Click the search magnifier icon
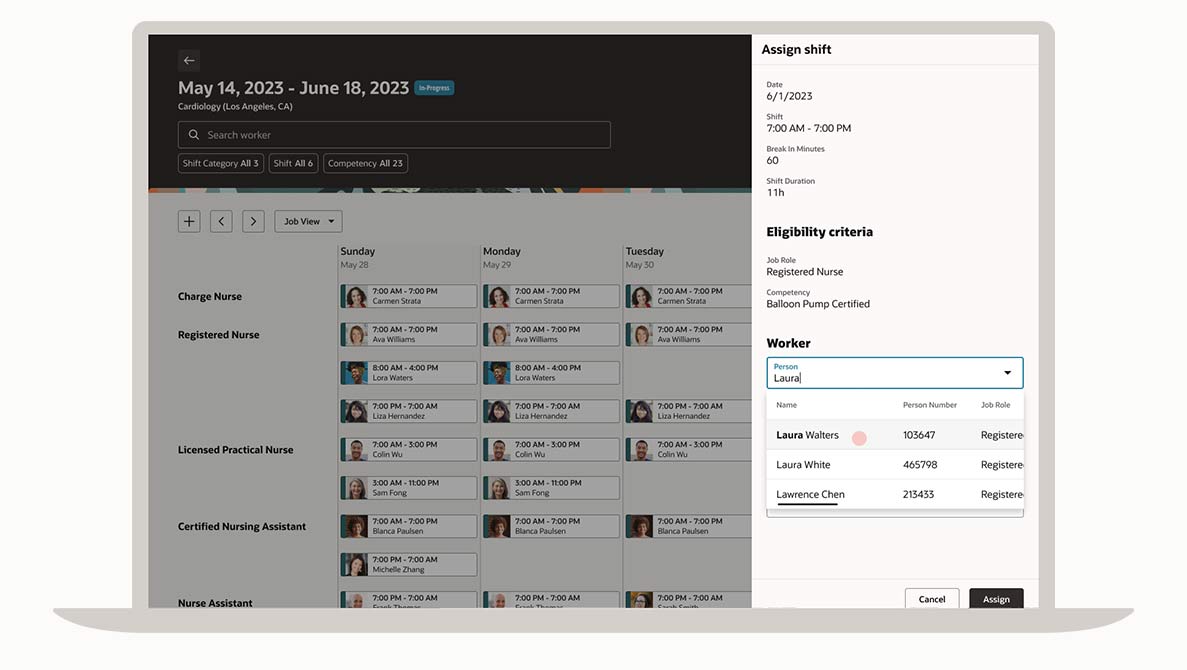Image resolution: width=1187 pixels, height=670 pixels. tap(194, 135)
